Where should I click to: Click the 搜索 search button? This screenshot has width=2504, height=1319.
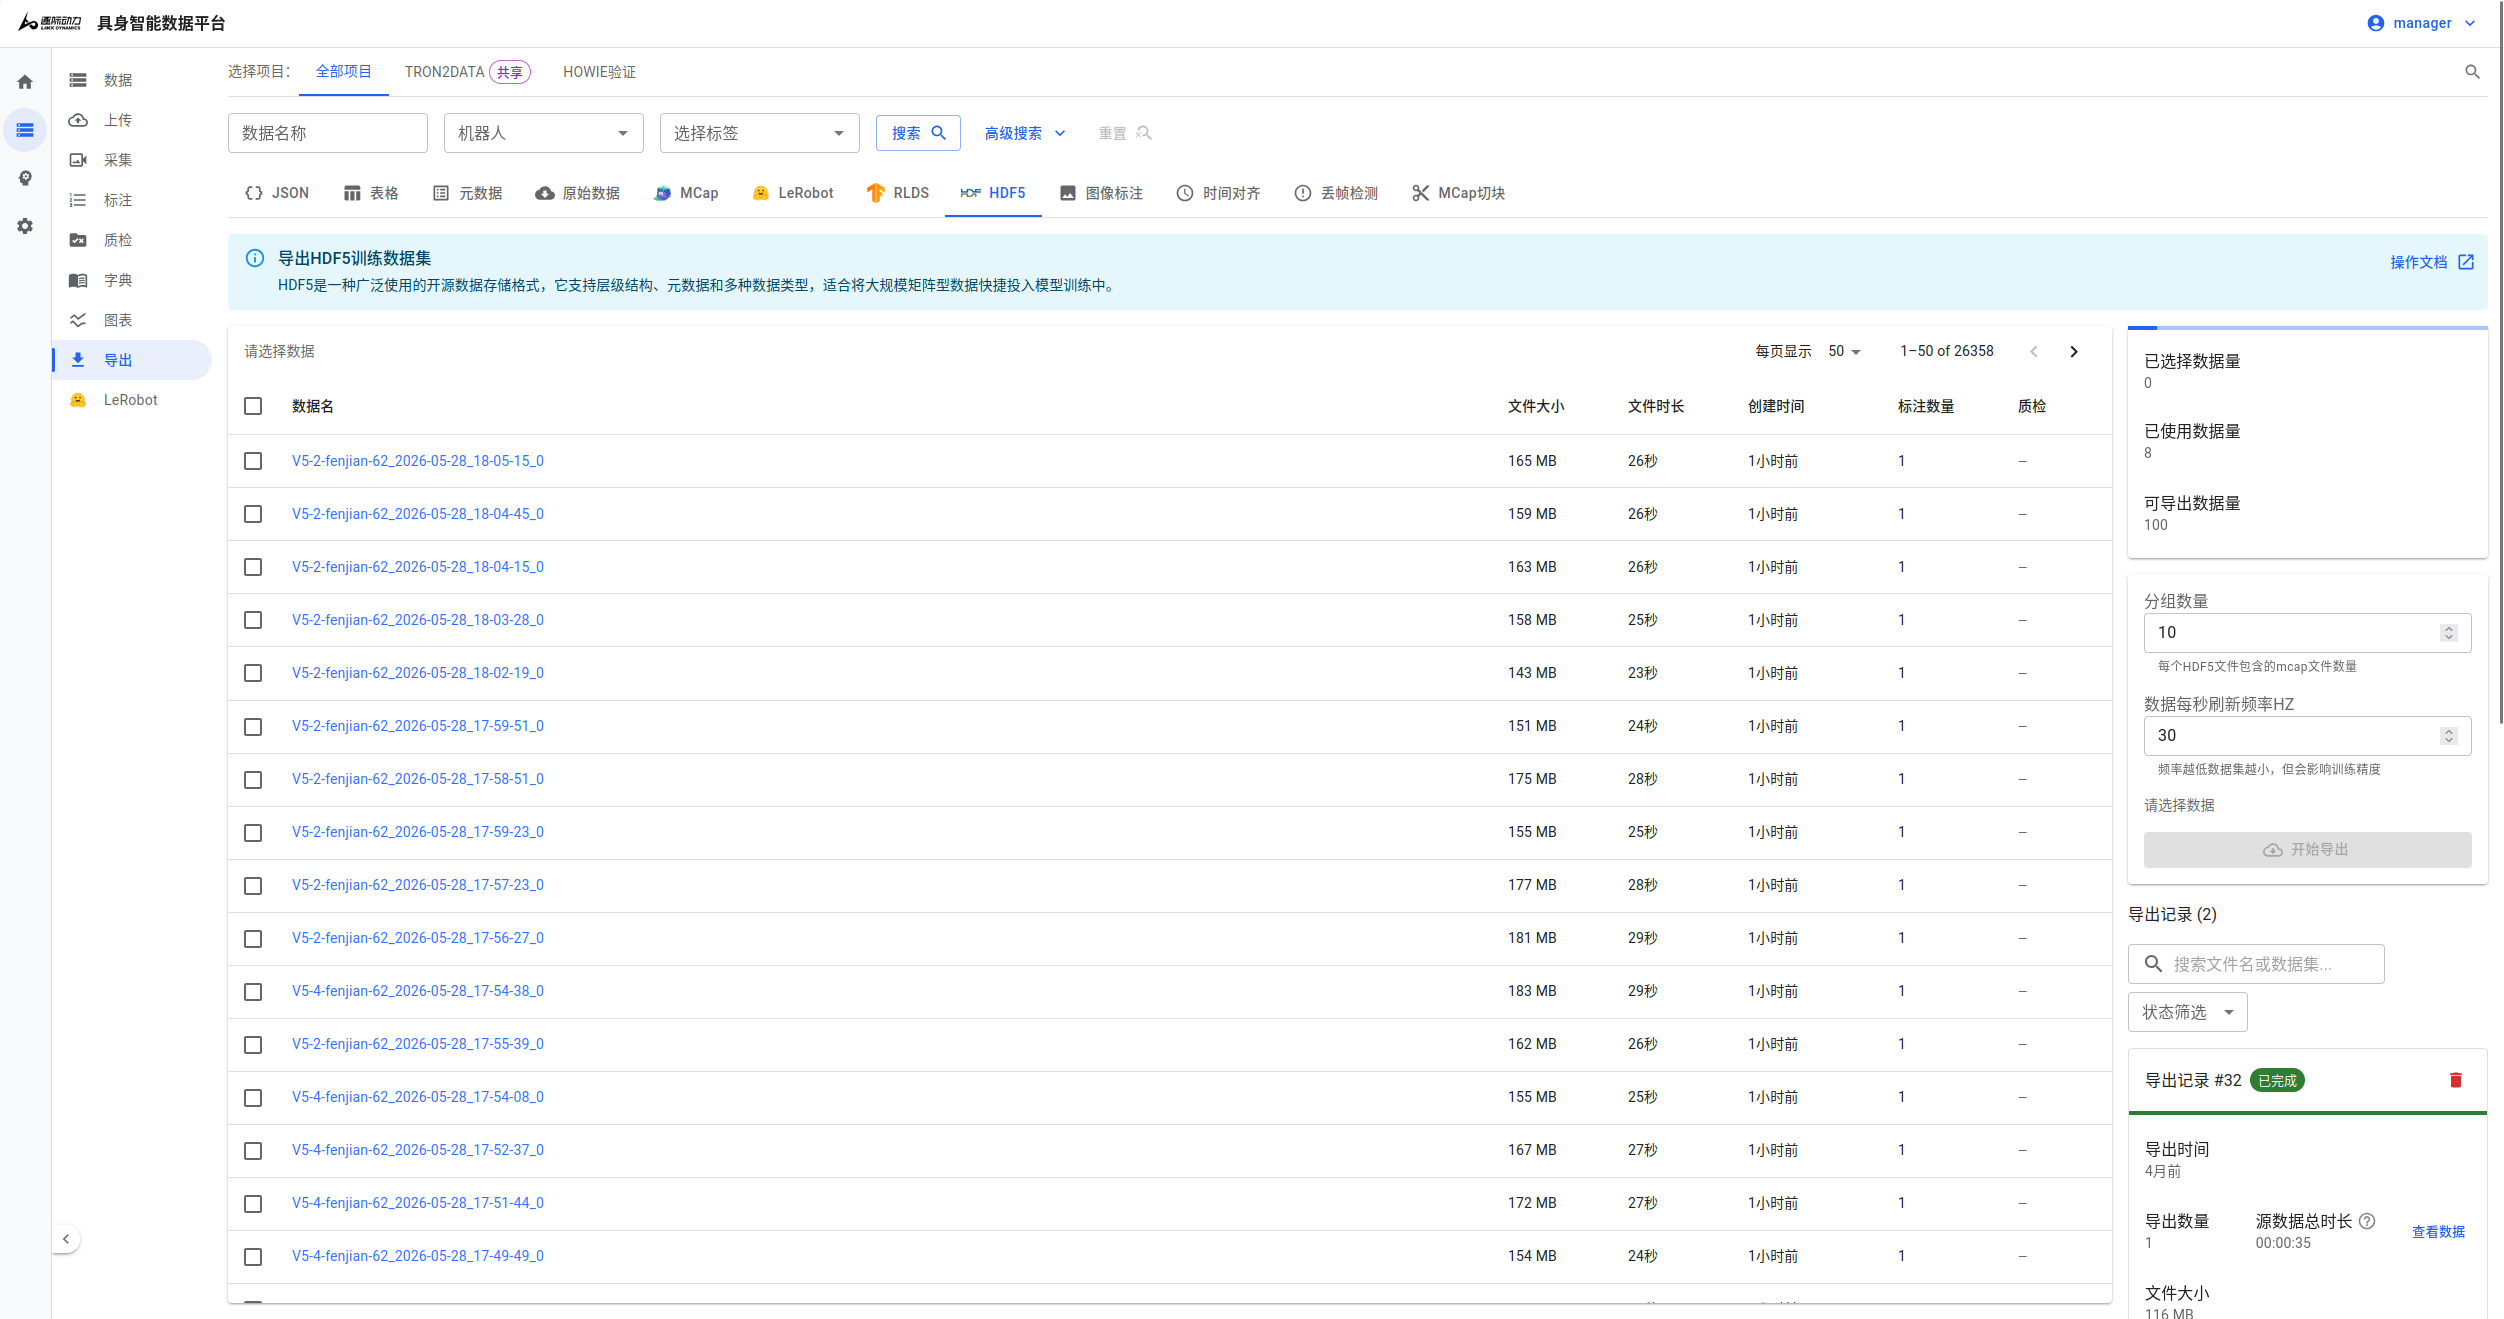point(918,133)
